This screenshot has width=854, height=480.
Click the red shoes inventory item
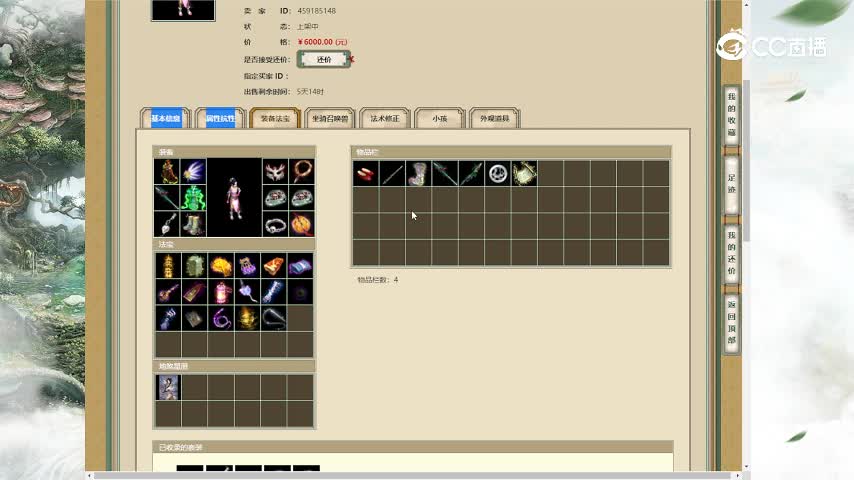(365, 174)
